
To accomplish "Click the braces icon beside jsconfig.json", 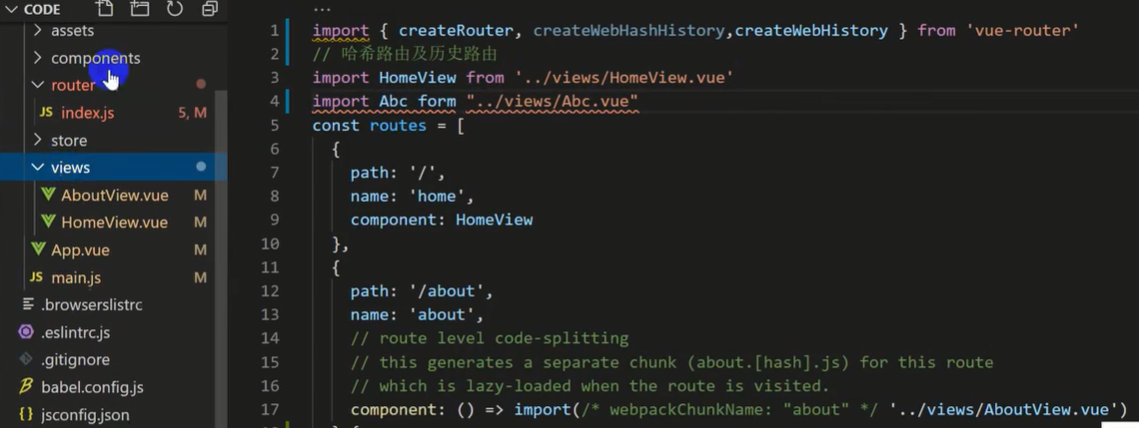I will [x=26, y=415].
